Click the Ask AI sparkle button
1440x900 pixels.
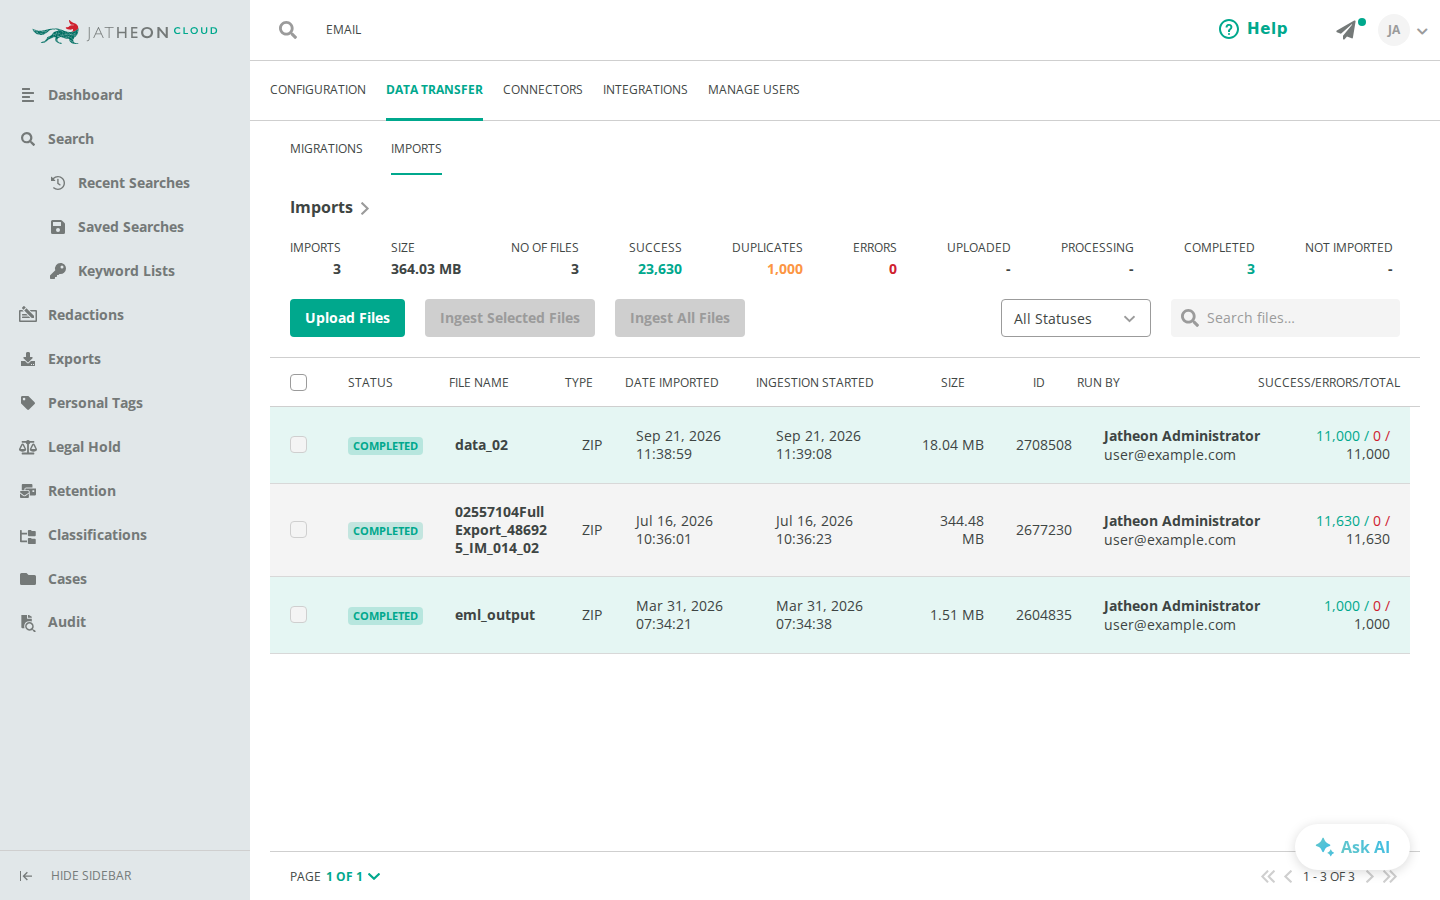(1352, 847)
